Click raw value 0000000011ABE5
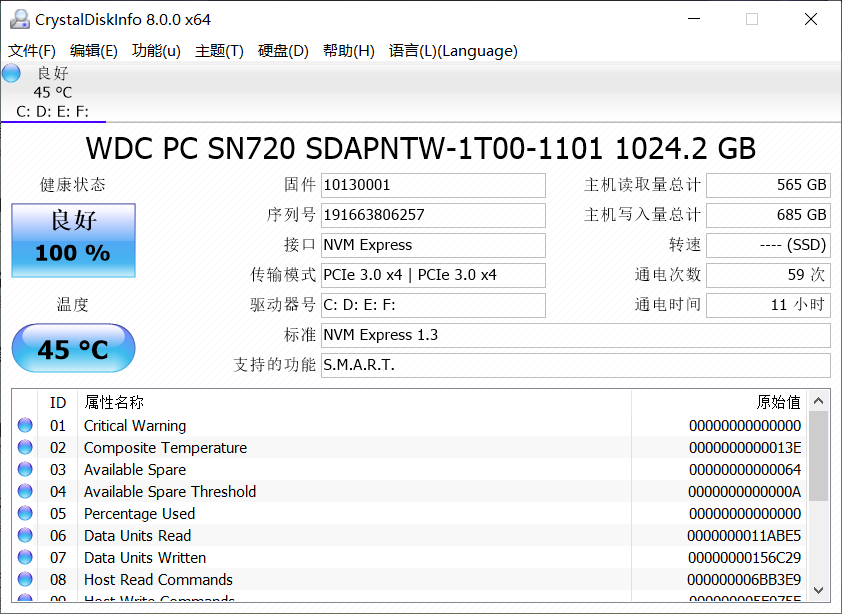Screen dimensions: 842x614 tap(744, 536)
